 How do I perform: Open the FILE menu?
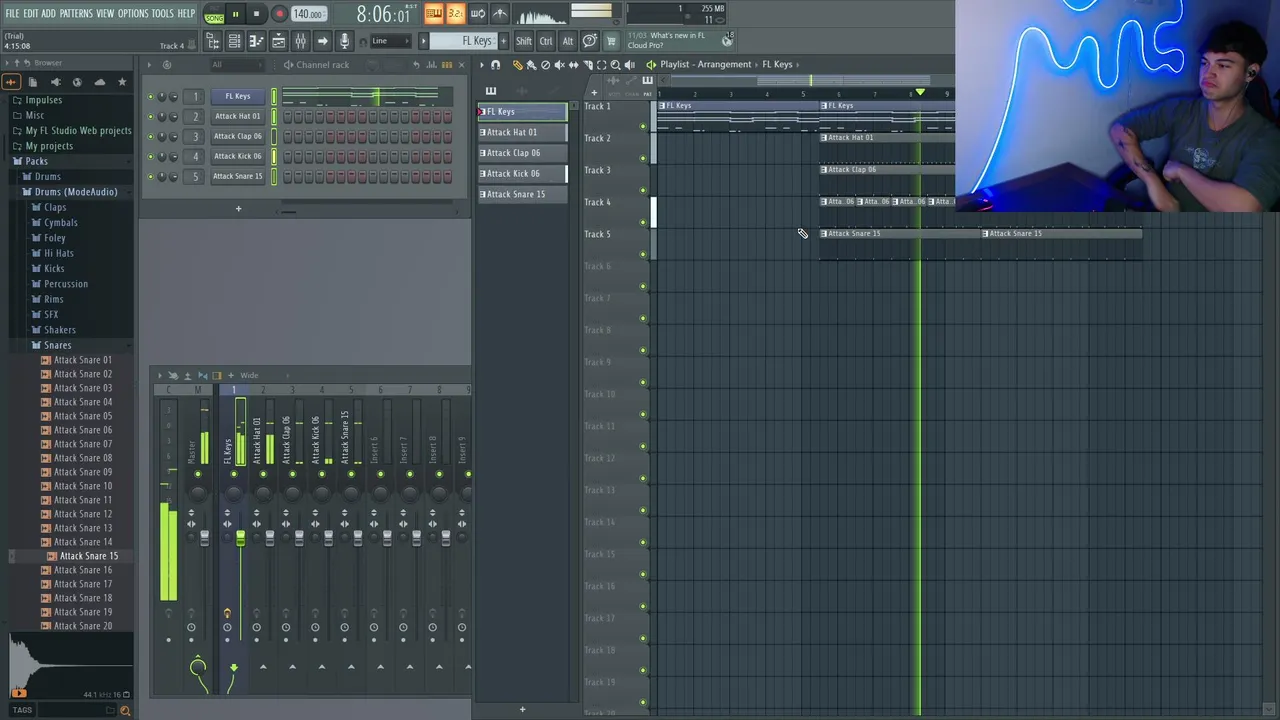click(12, 13)
